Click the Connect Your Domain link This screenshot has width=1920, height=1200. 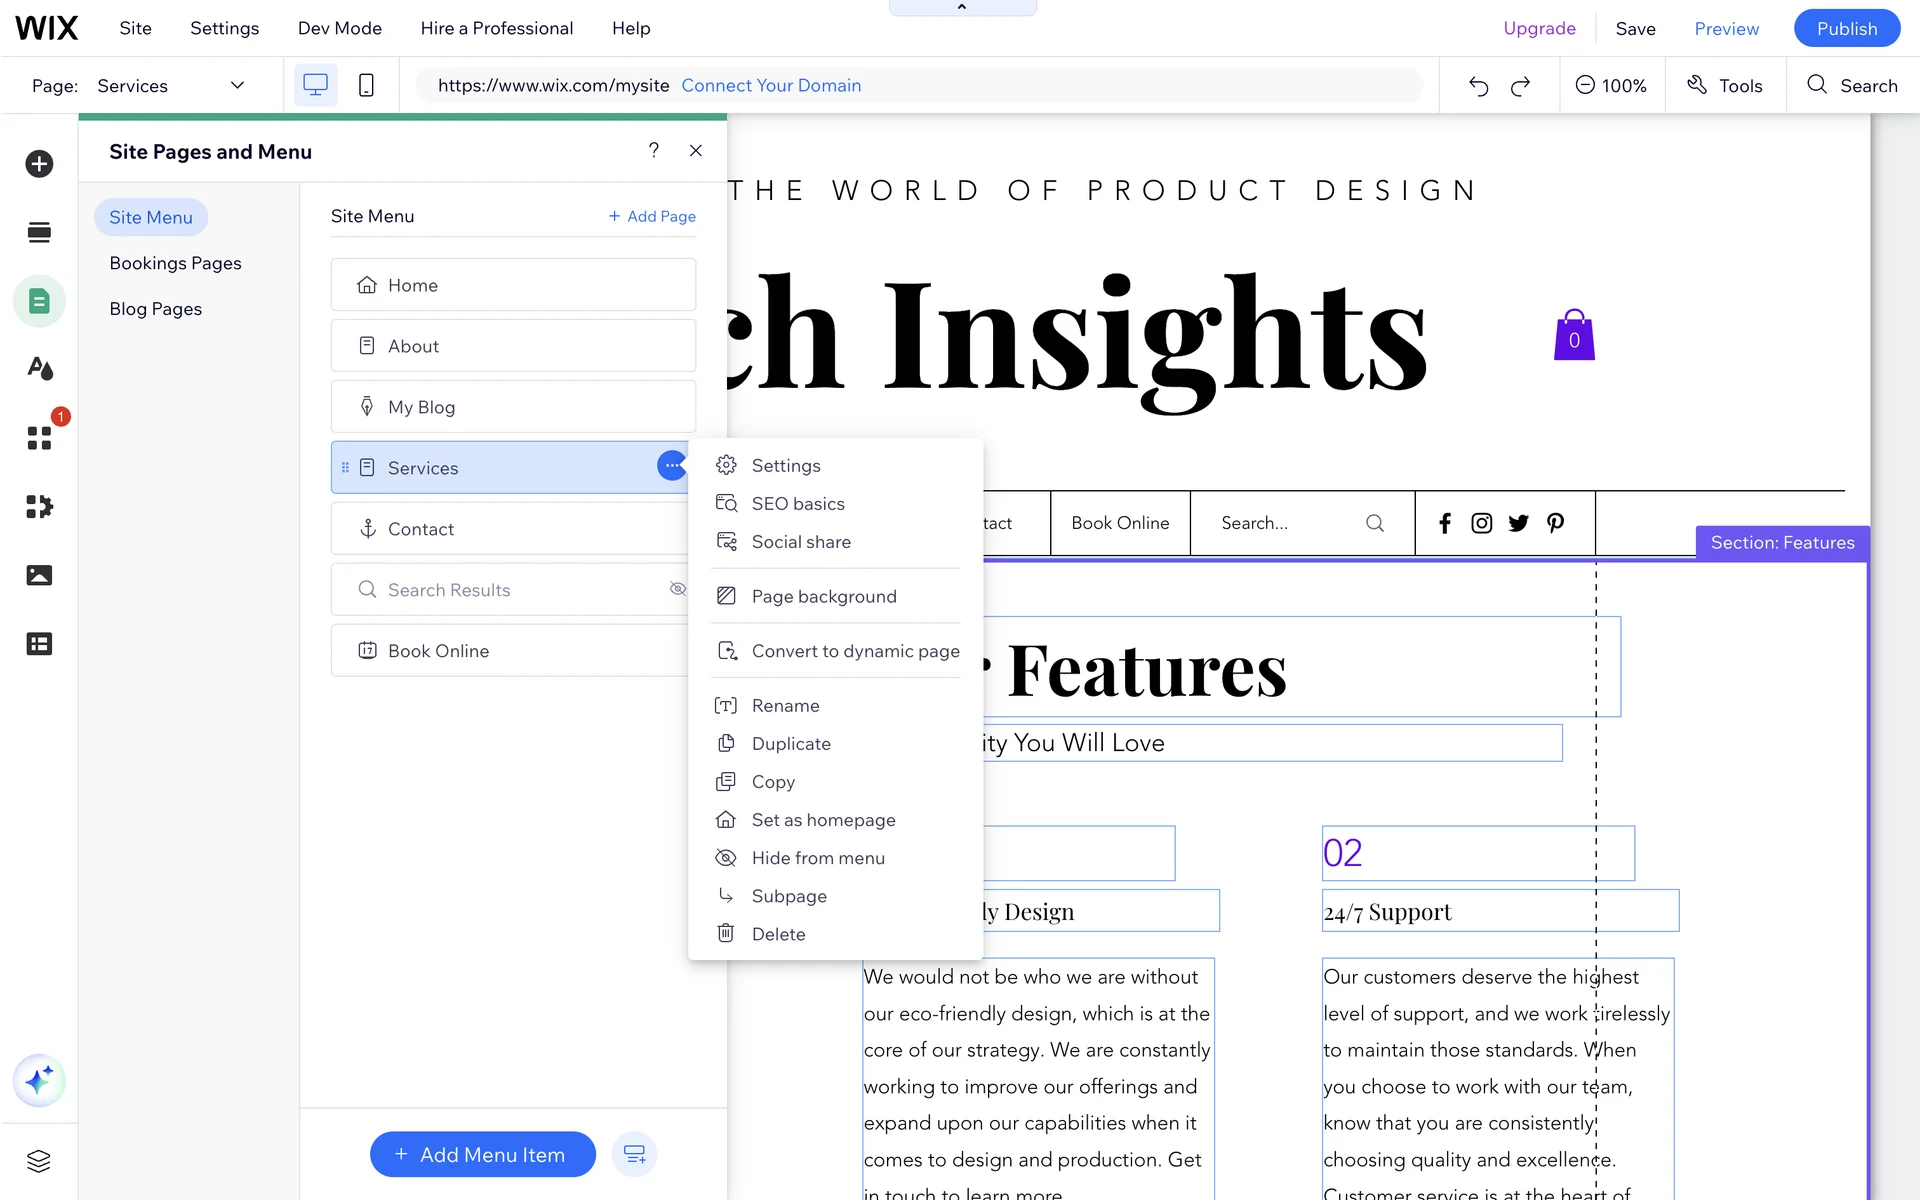[771, 86]
